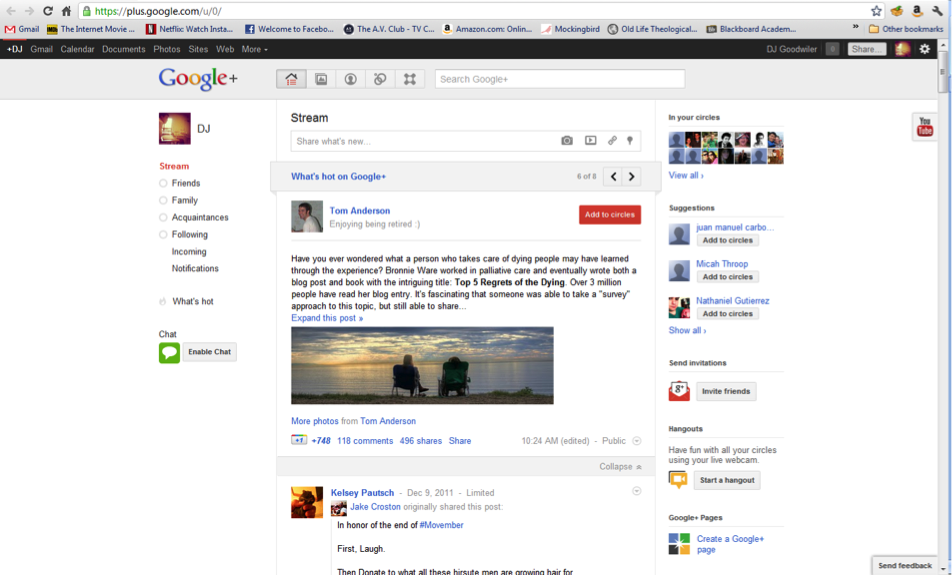Open Notifications in left sidebar
The width and height of the screenshot is (952, 575).
pos(195,268)
